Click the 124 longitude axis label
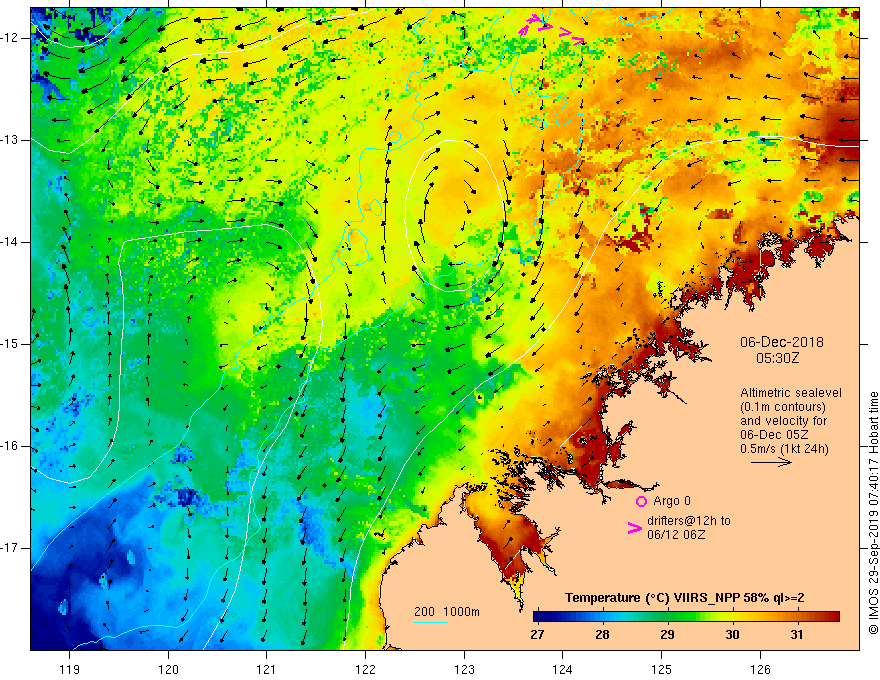 [562, 669]
